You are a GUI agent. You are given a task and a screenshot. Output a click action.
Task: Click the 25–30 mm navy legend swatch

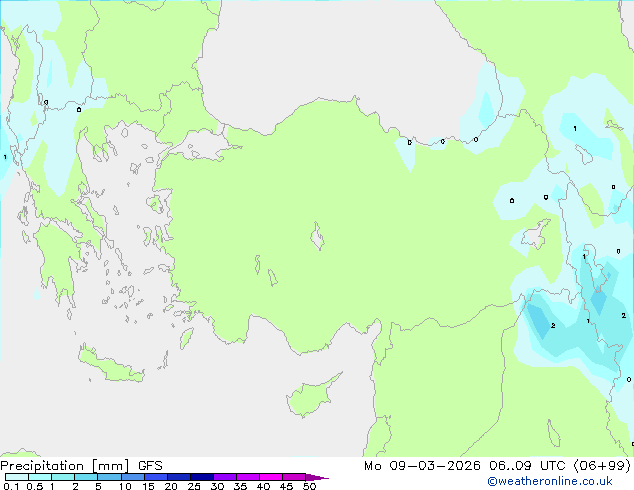coord(202,477)
